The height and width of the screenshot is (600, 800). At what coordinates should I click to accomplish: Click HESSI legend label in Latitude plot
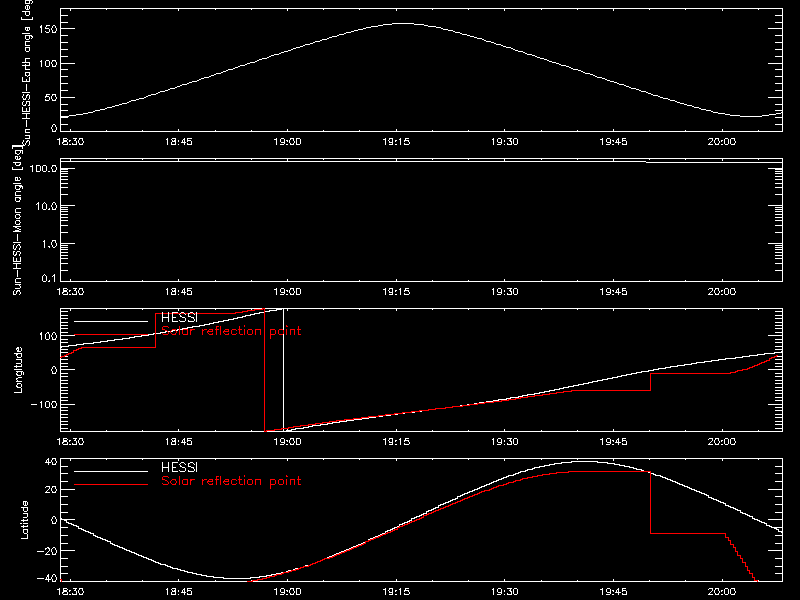point(179,467)
